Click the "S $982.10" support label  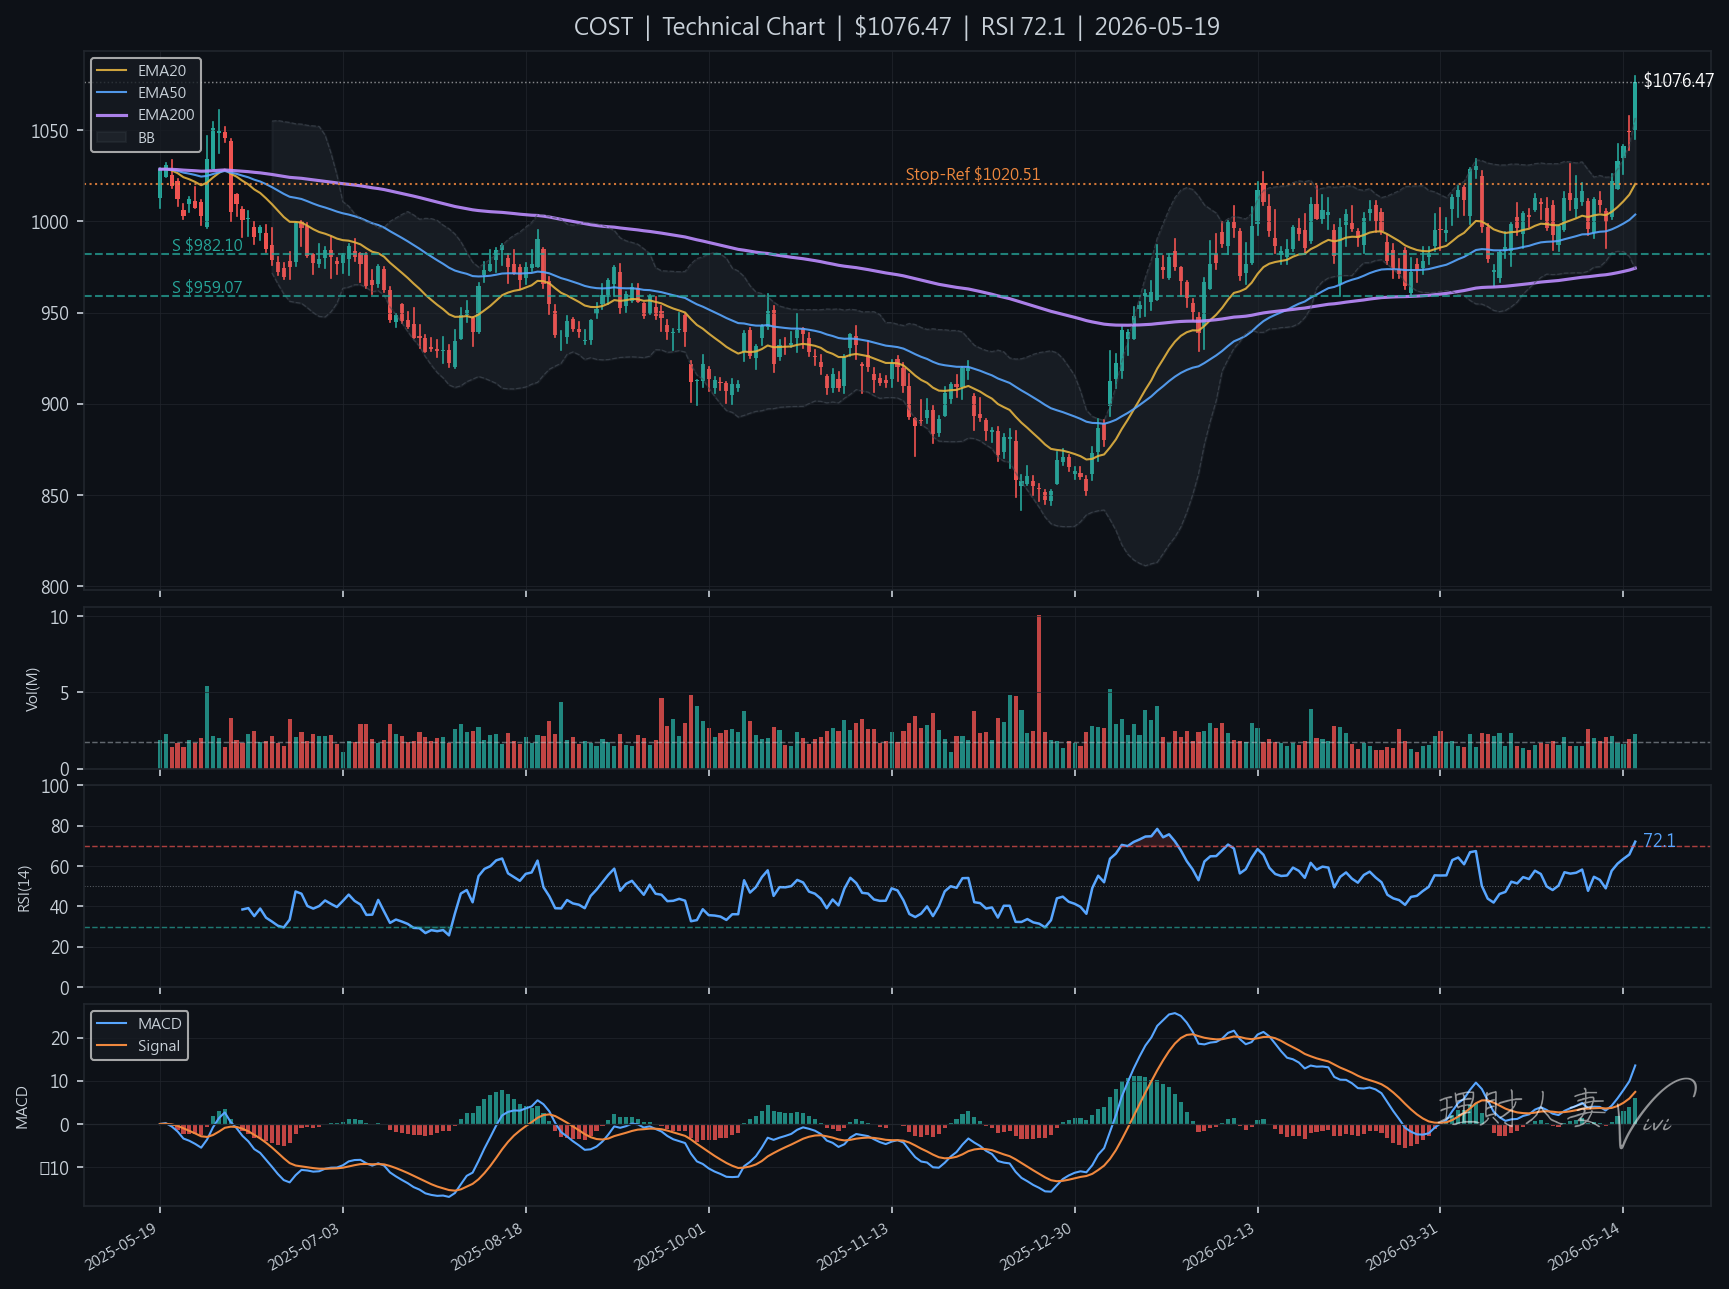pyautogui.click(x=207, y=246)
